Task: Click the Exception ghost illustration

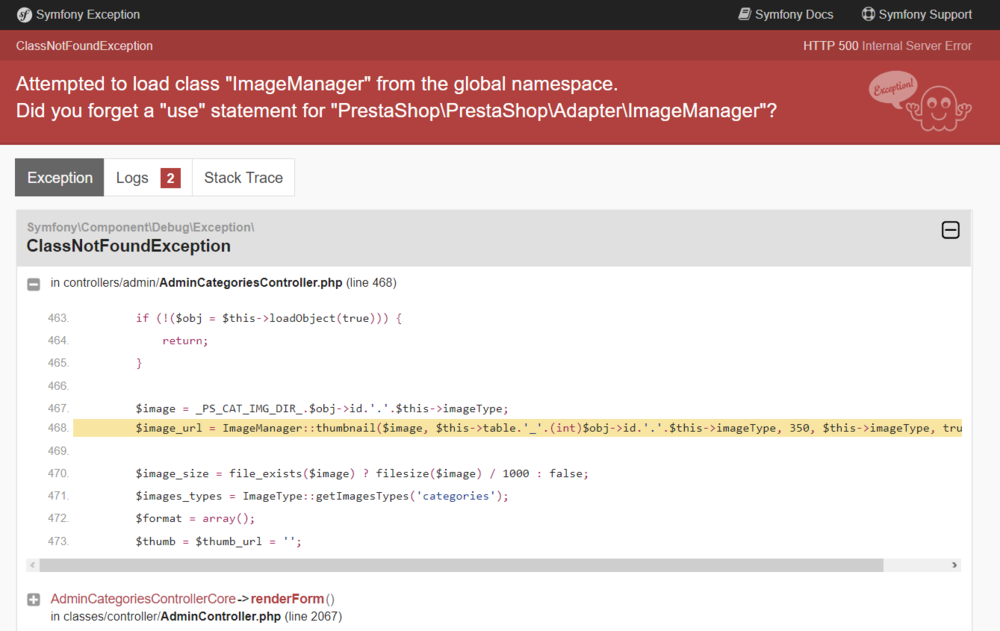Action: (x=920, y=101)
